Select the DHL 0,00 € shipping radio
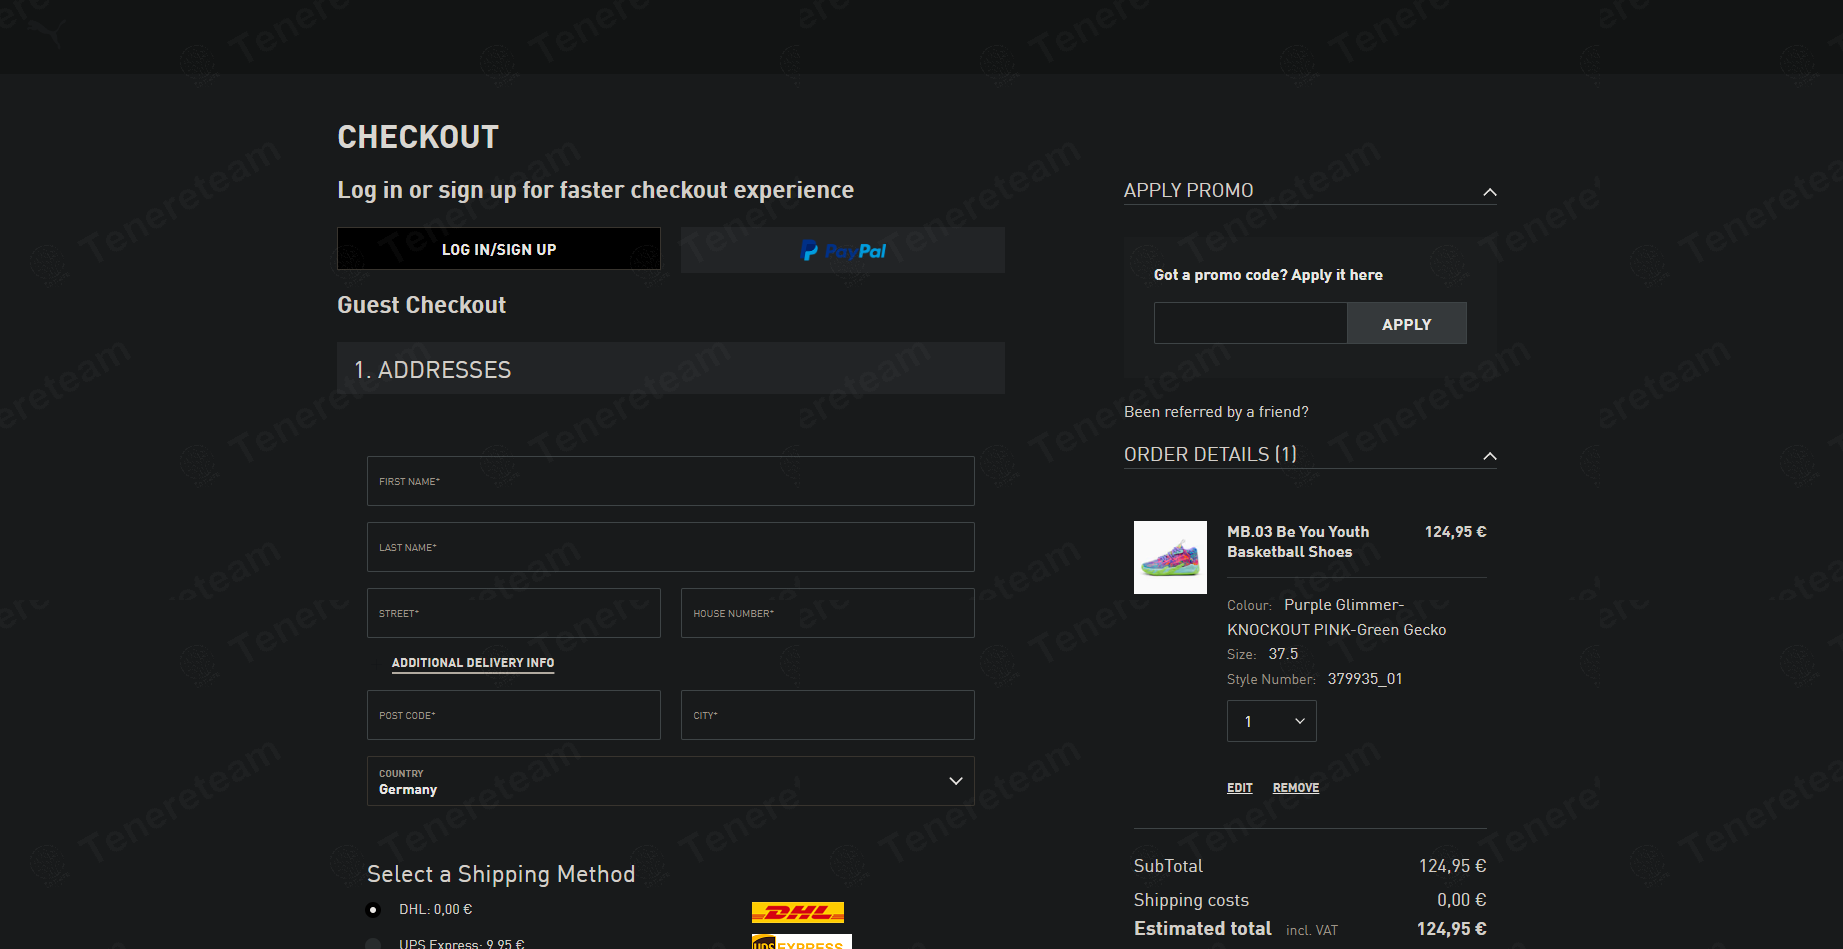Image resolution: width=1843 pixels, height=949 pixels. click(x=373, y=910)
